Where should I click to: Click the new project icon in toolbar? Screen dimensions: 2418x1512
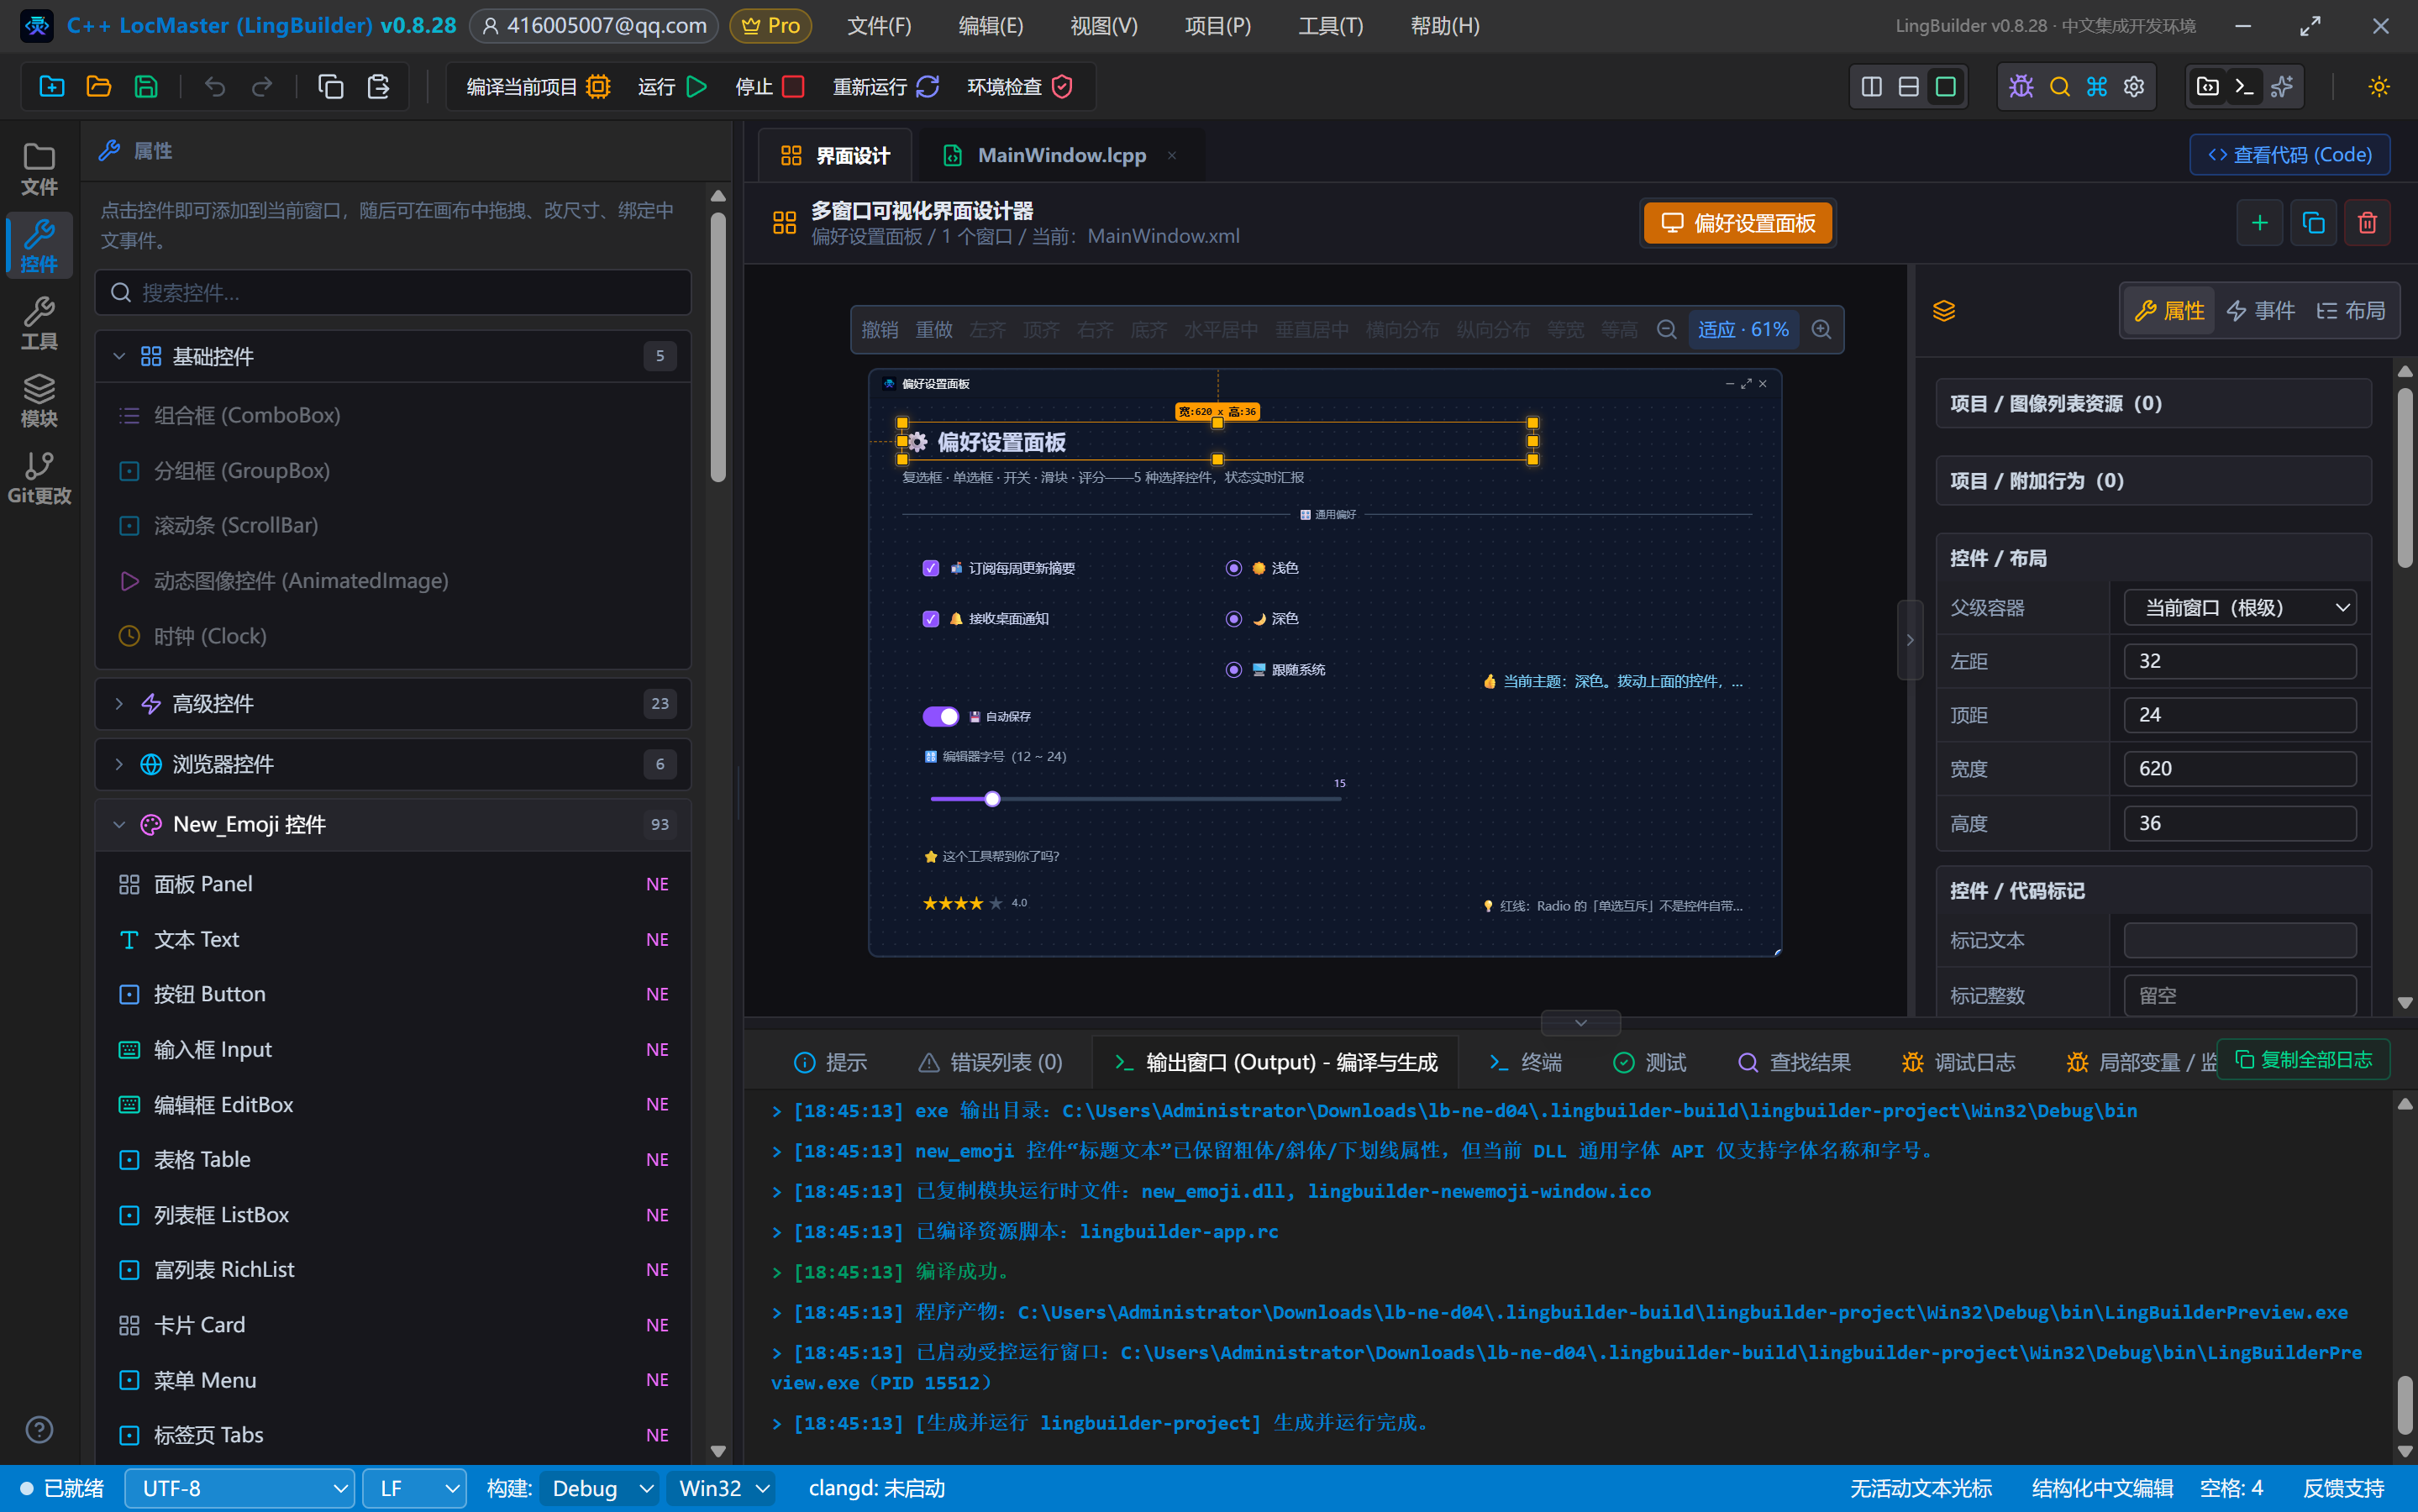[51, 87]
